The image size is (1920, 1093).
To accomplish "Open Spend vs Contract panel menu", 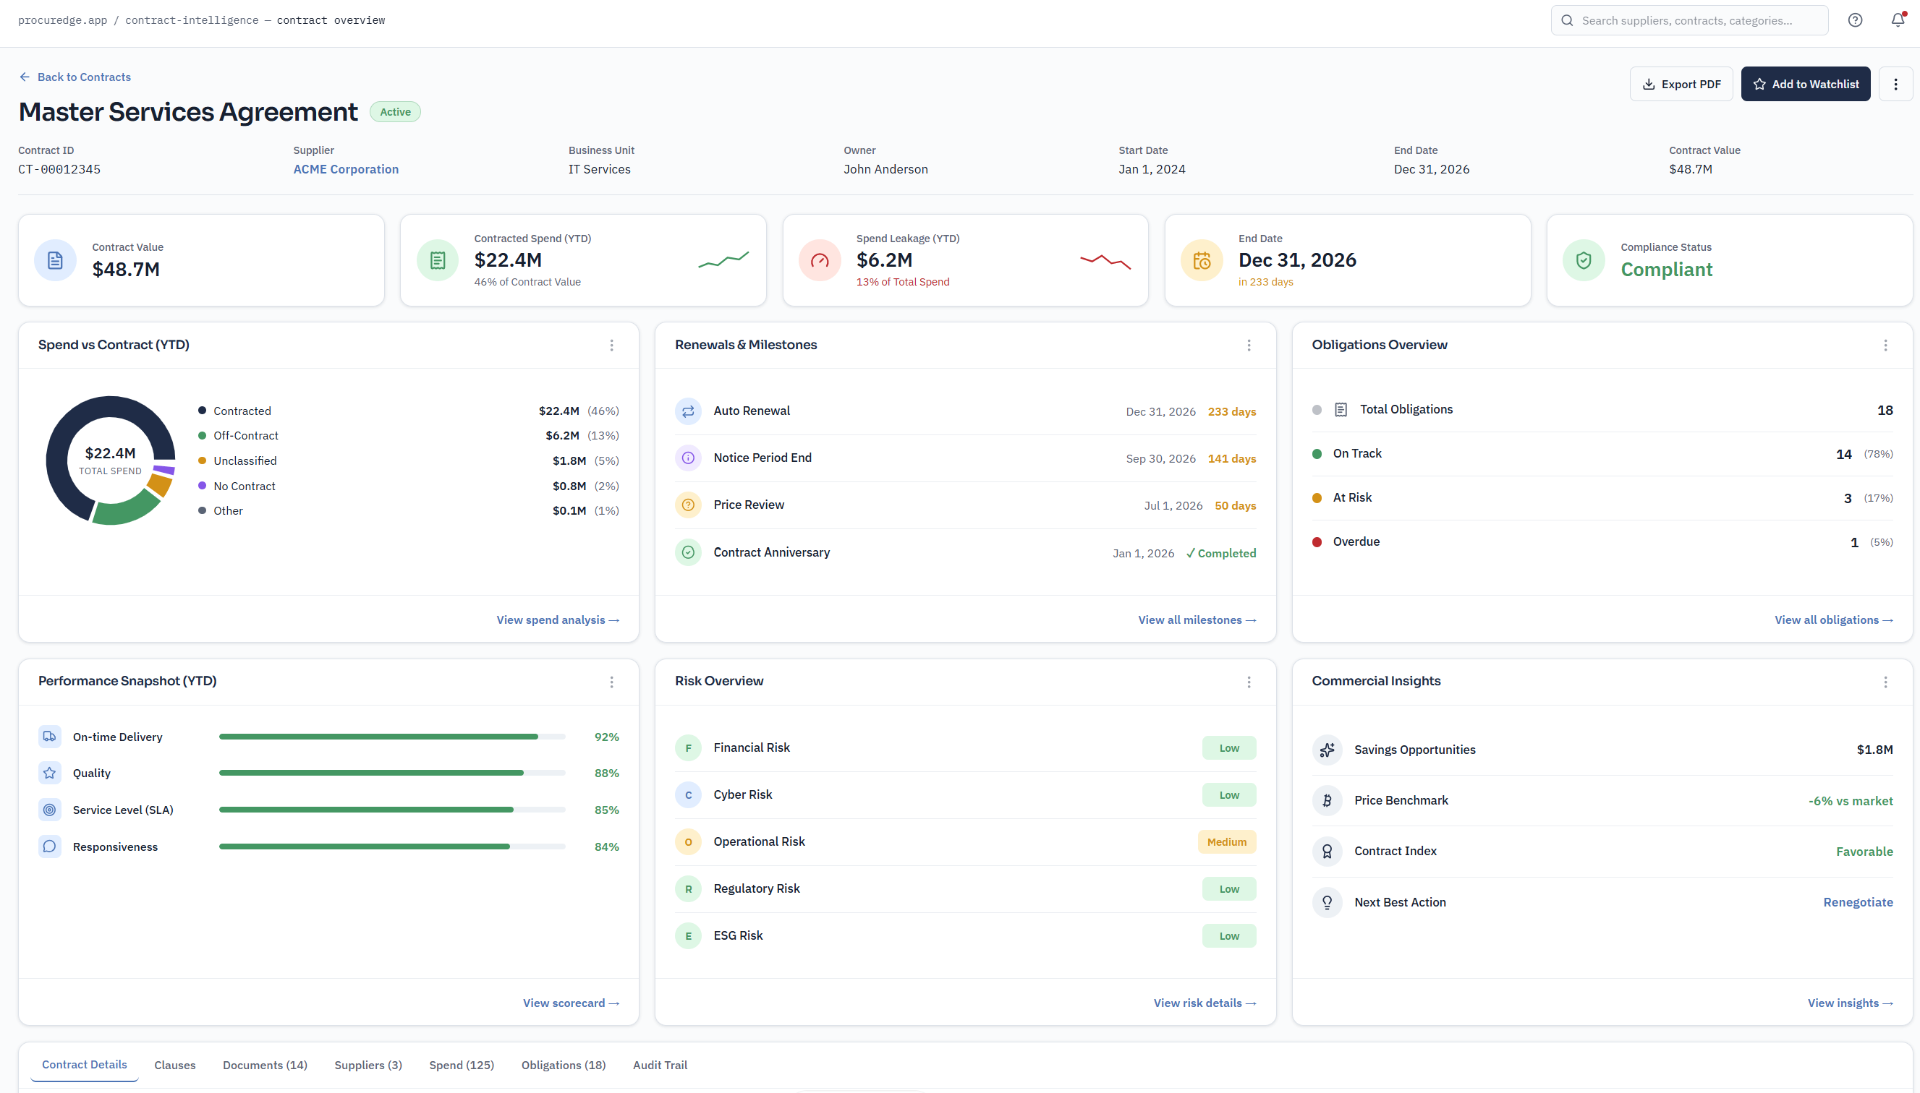I will coord(612,345).
